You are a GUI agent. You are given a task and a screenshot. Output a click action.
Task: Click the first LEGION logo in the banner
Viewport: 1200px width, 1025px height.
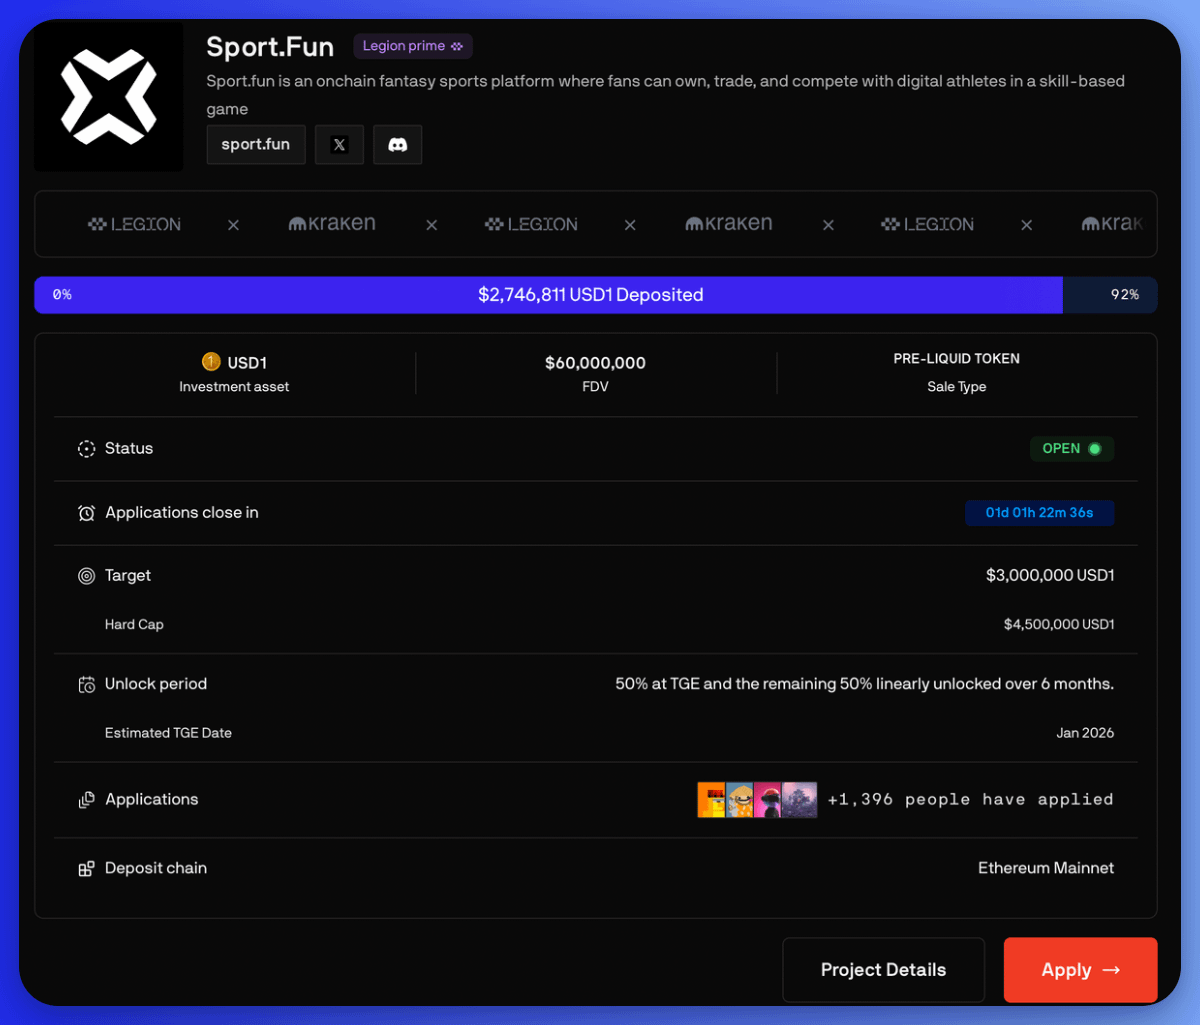click(134, 224)
